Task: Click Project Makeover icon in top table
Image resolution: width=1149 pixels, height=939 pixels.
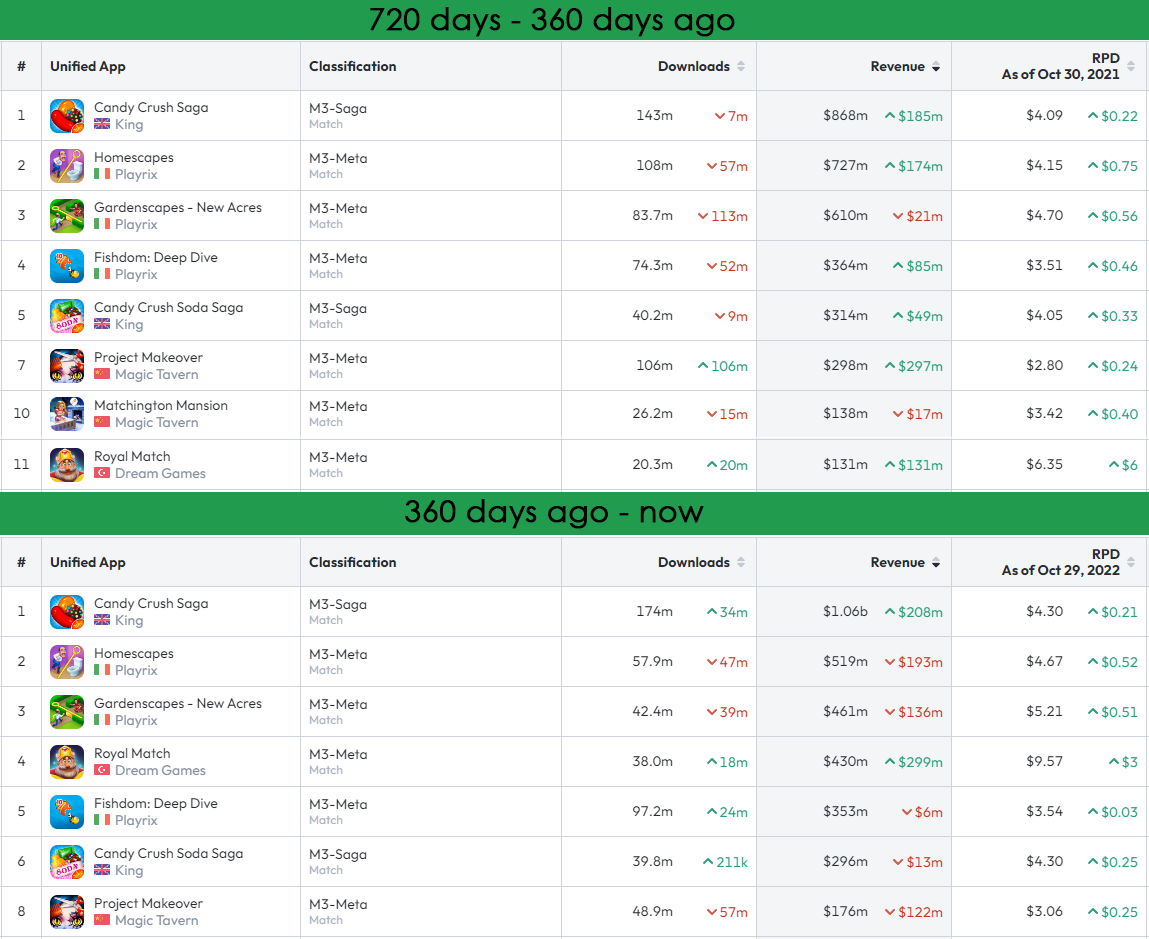Action: [x=67, y=366]
